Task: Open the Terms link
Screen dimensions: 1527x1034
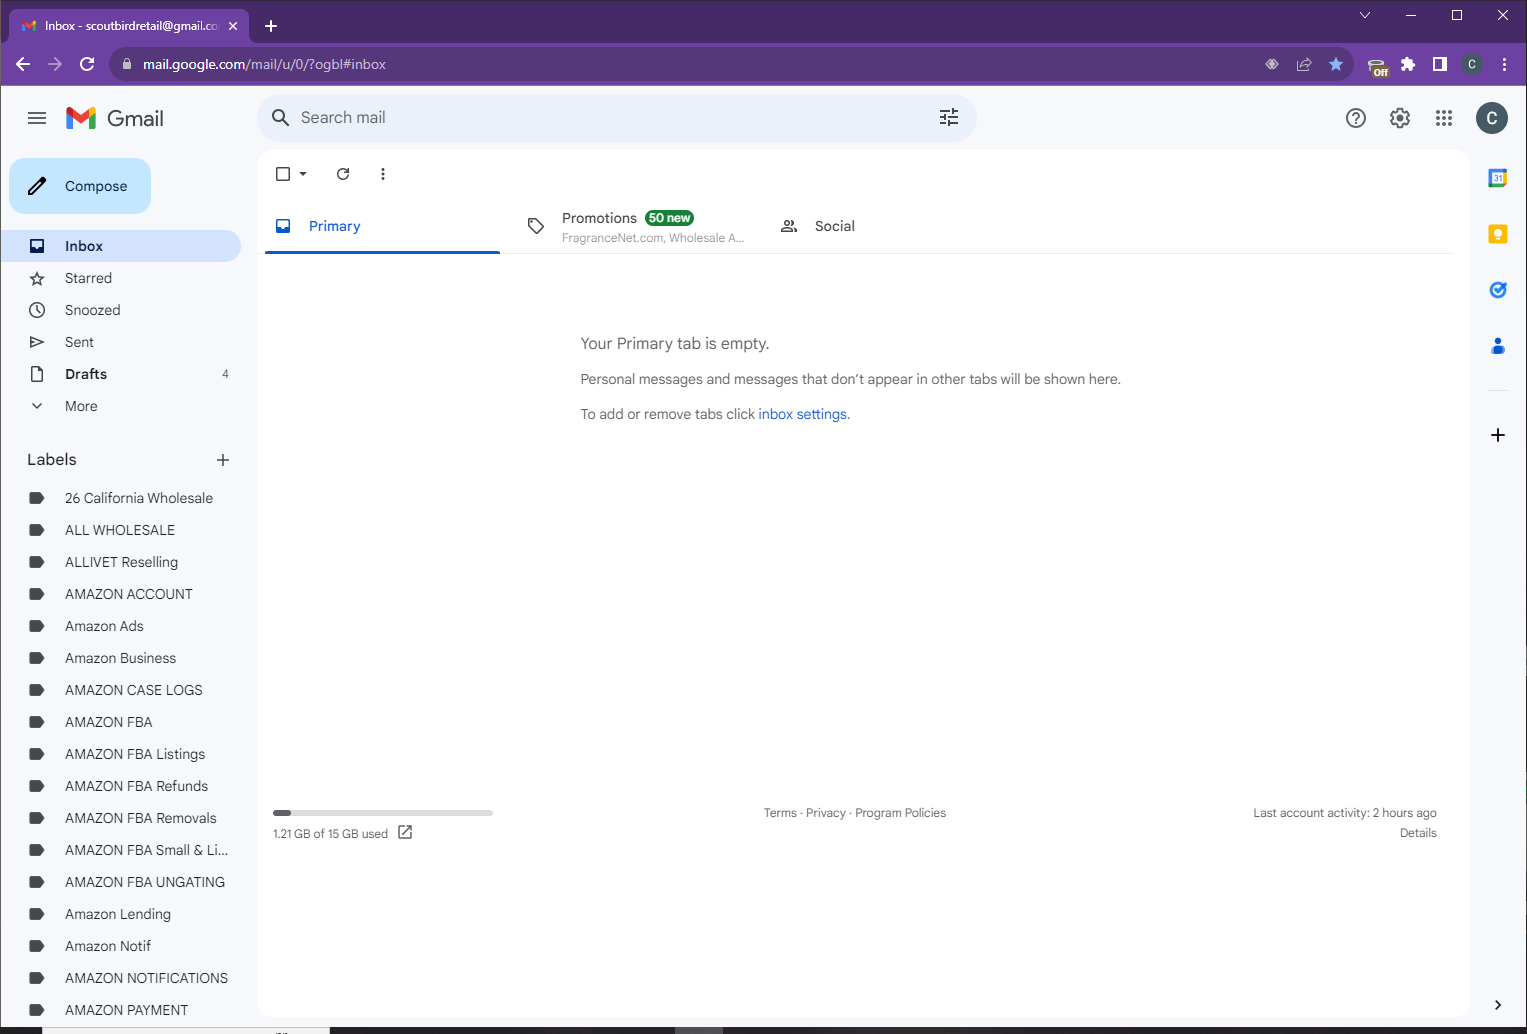Action: [780, 813]
